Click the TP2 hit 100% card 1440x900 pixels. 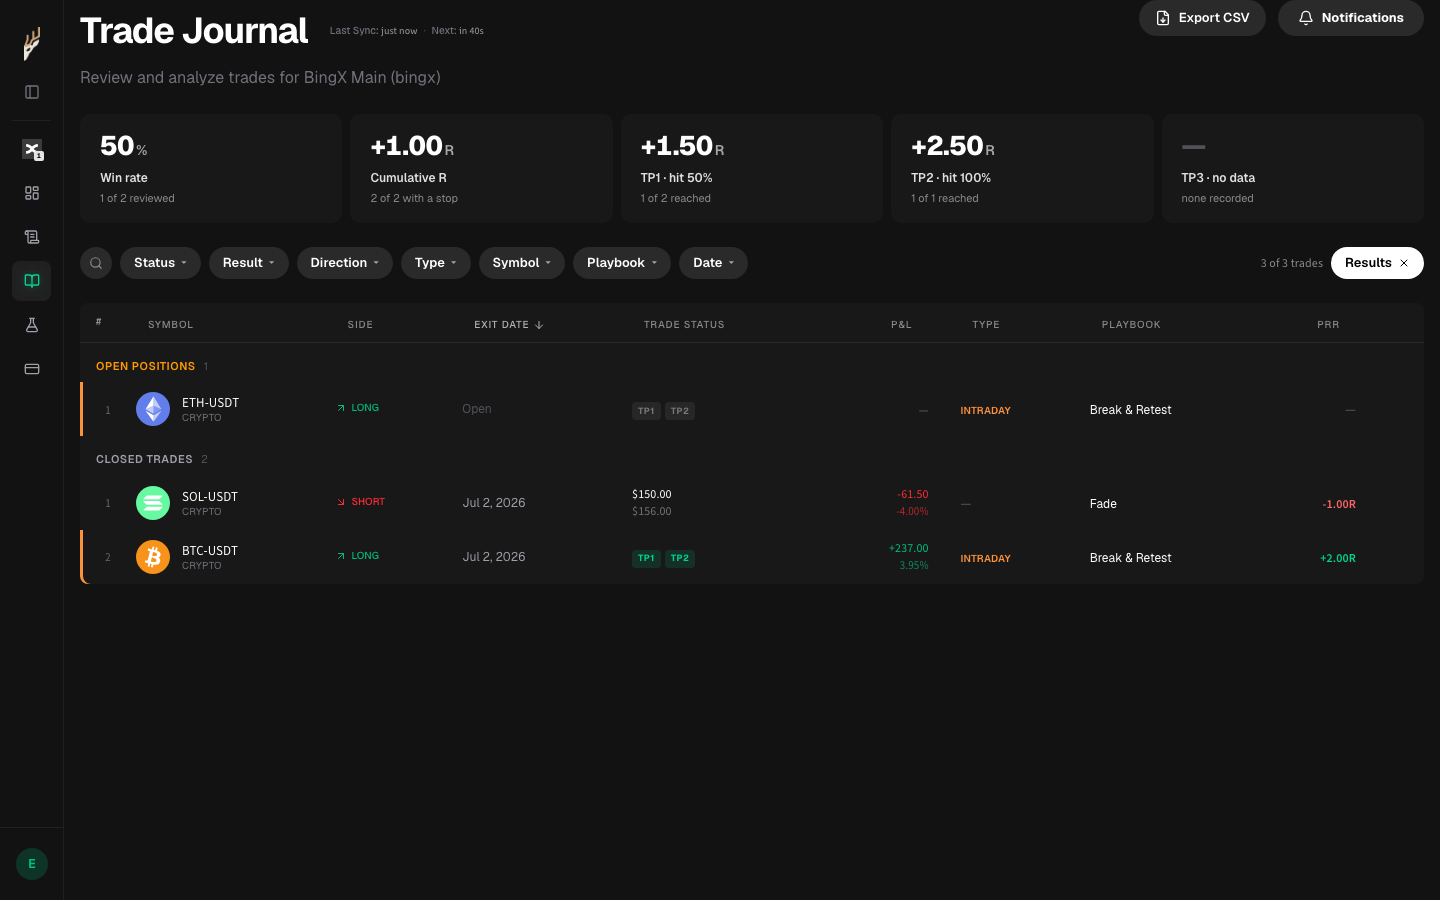pyautogui.click(x=1022, y=168)
